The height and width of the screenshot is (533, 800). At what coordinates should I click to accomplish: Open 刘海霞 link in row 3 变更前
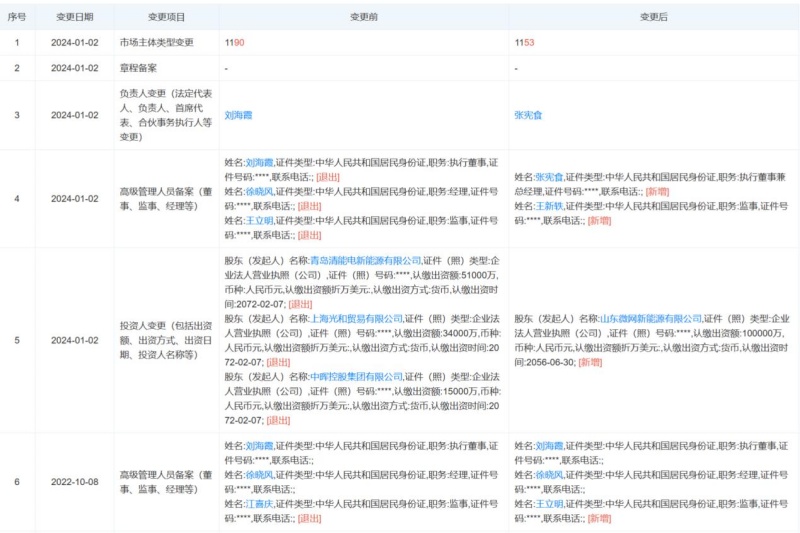coord(238,115)
